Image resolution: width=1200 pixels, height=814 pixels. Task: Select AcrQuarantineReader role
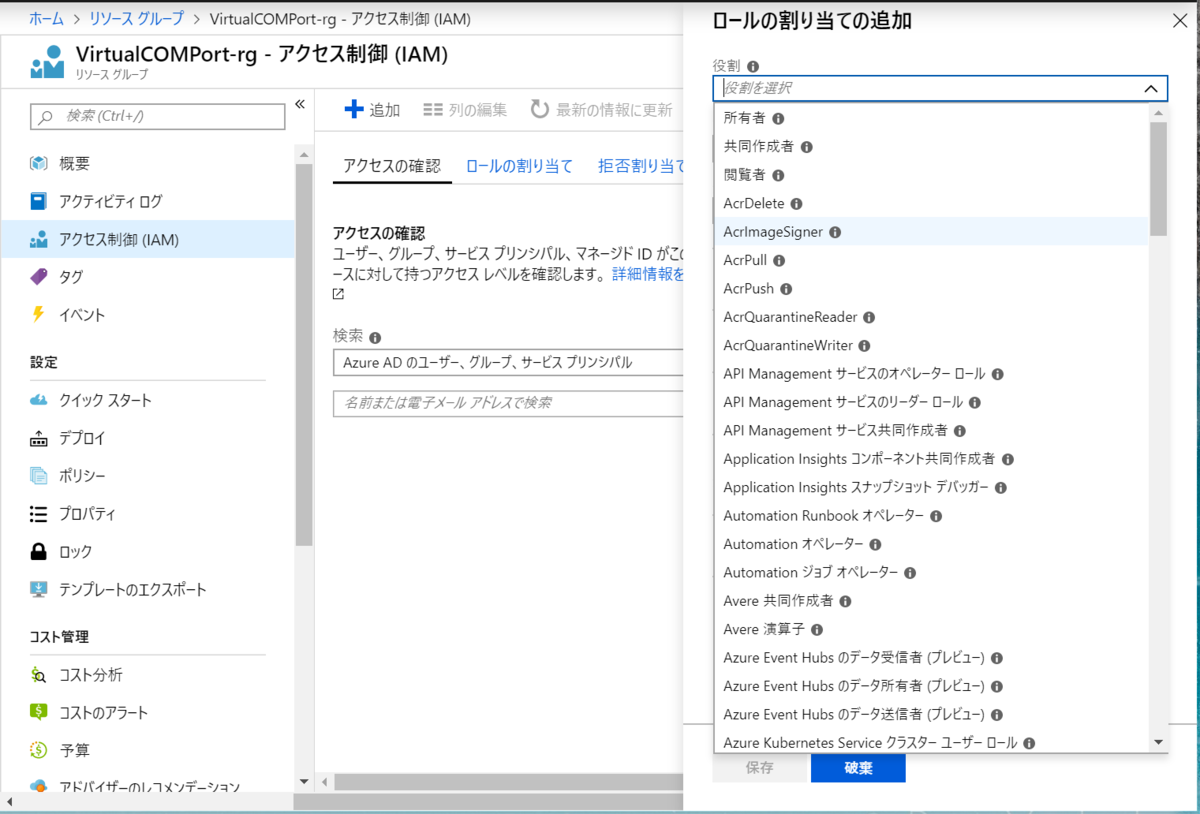(931, 317)
